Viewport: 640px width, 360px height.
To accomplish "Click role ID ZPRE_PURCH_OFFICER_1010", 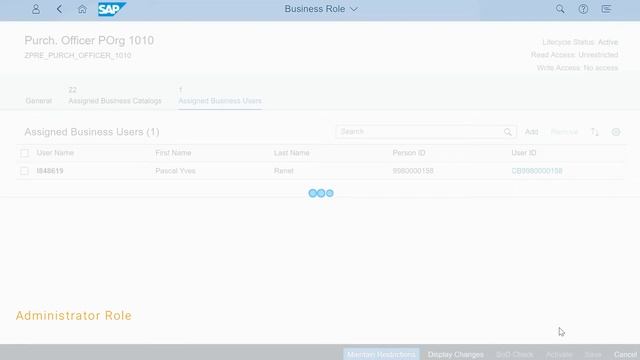I will pos(78,56).
